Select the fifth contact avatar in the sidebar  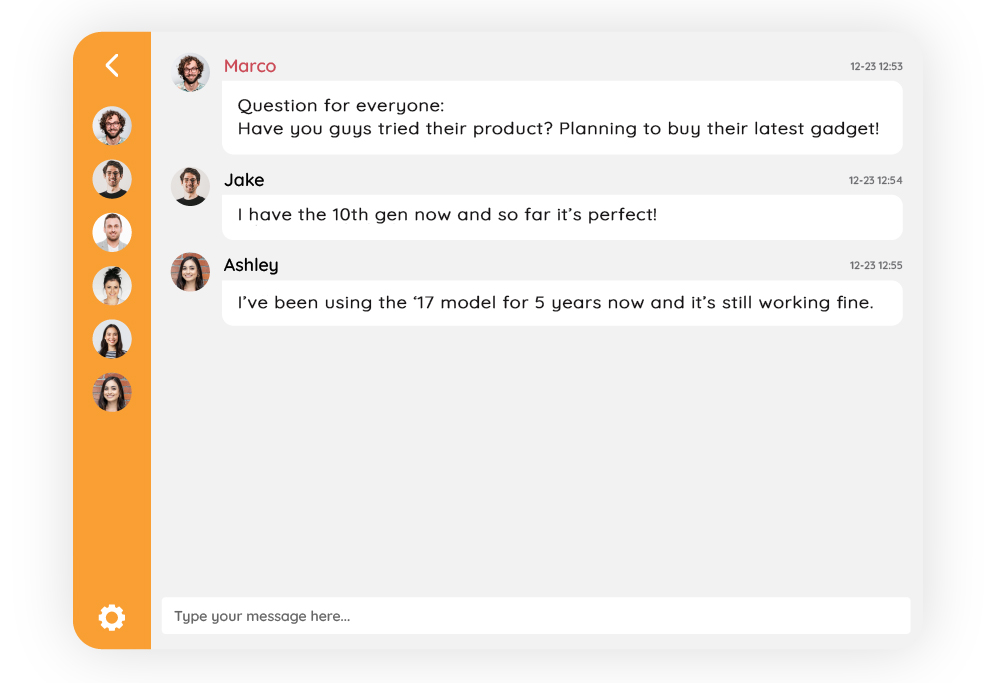point(112,339)
